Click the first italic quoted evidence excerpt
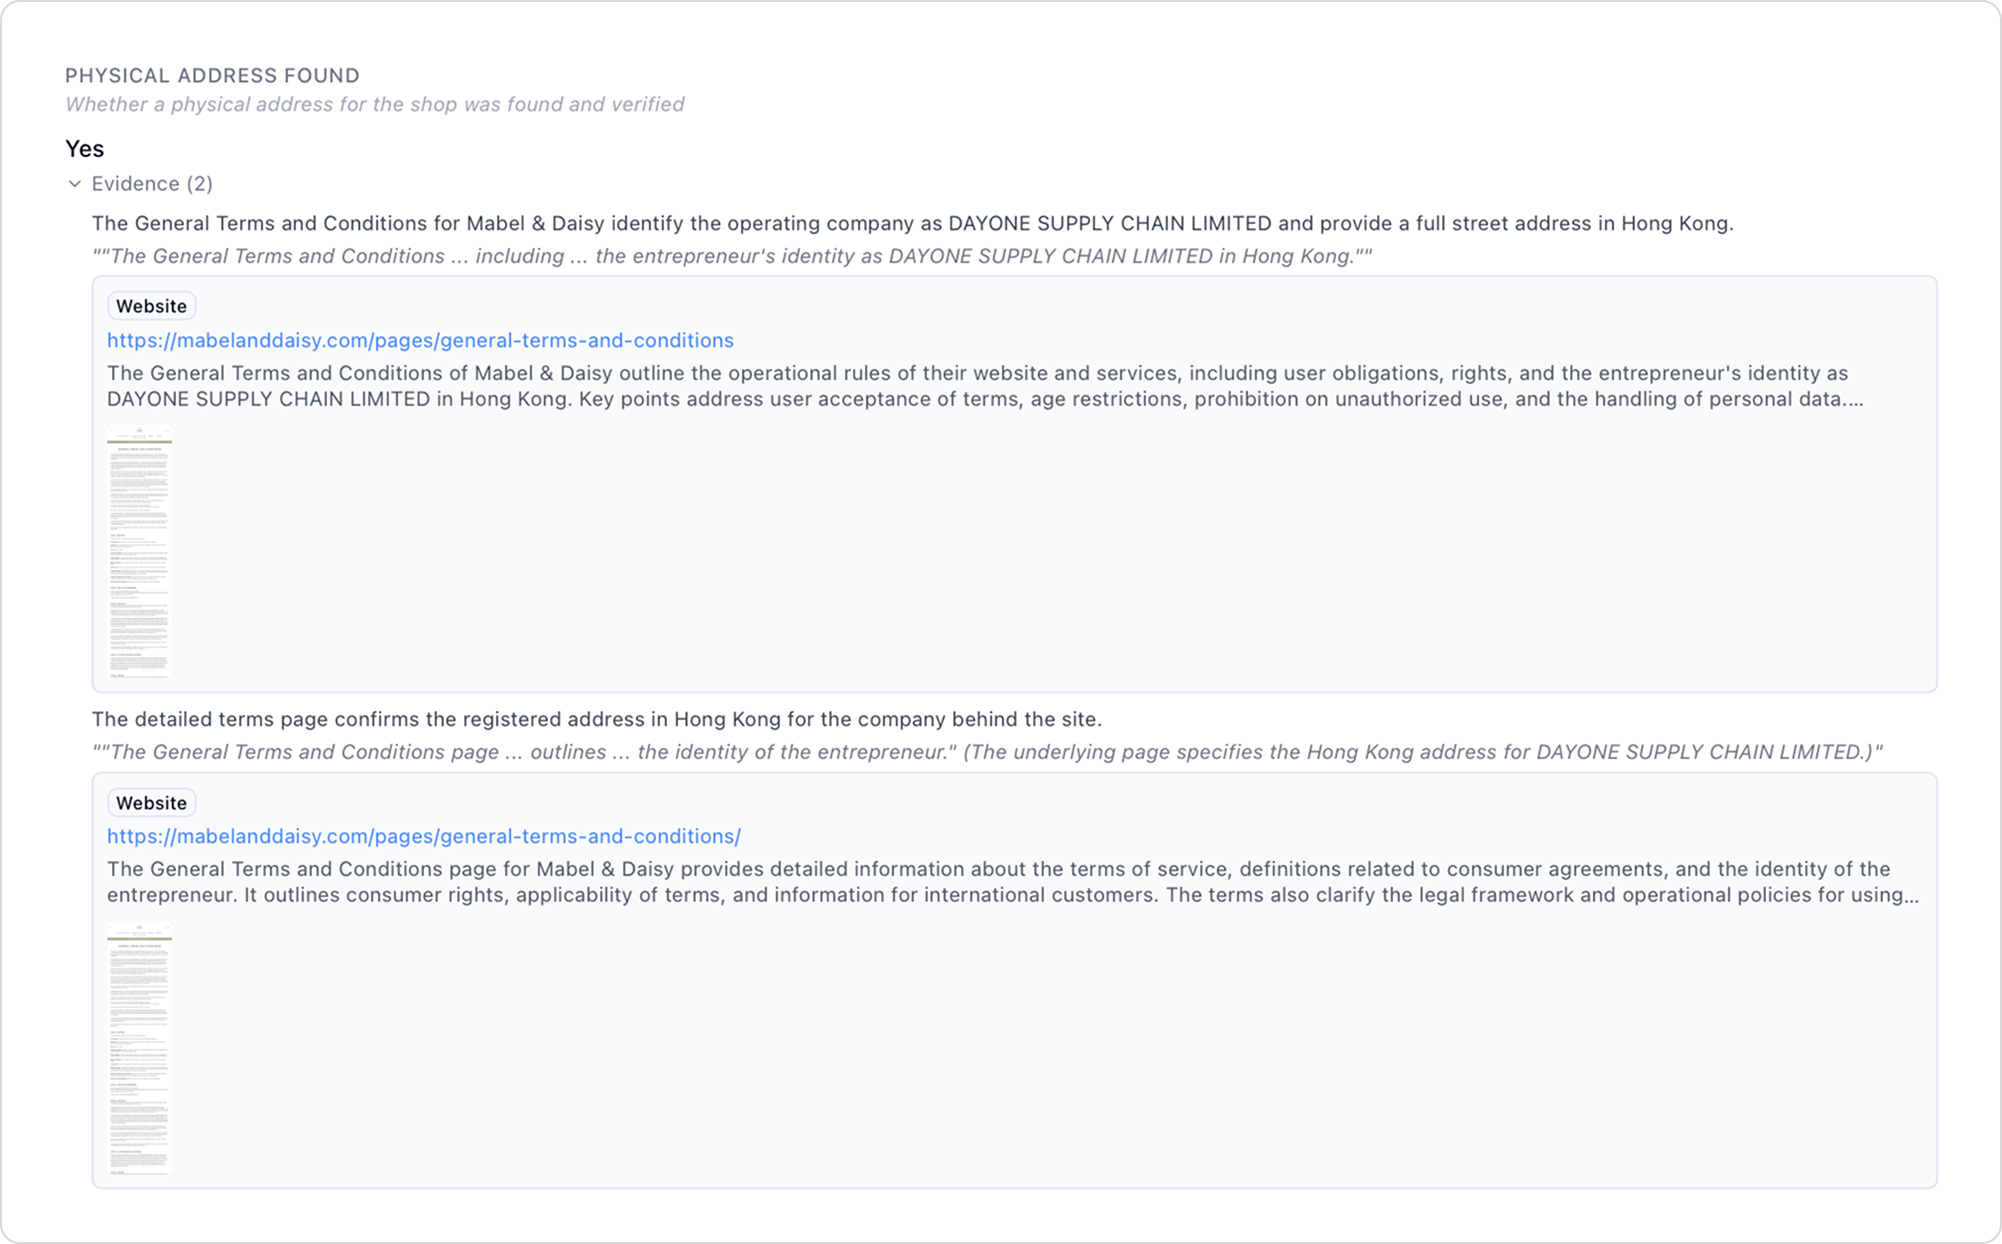This screenshot has height=1244, width=2002. point(732,256)
